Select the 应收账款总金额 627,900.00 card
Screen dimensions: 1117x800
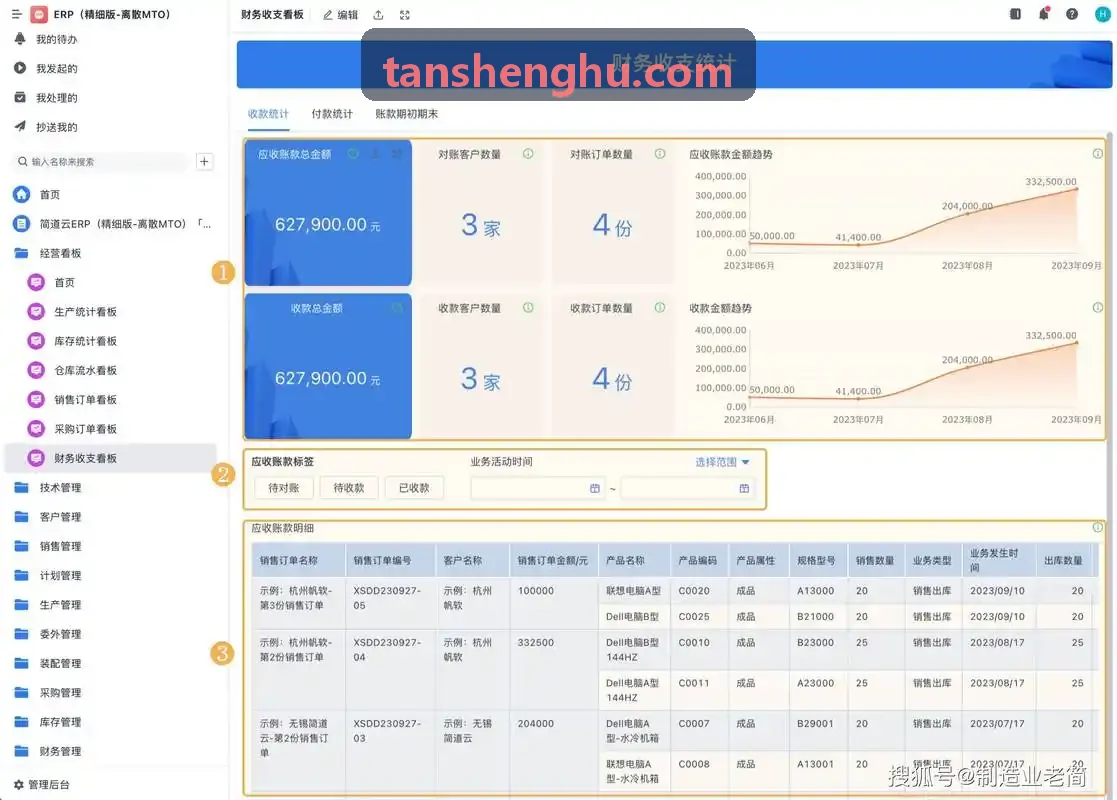coord(328,212)
